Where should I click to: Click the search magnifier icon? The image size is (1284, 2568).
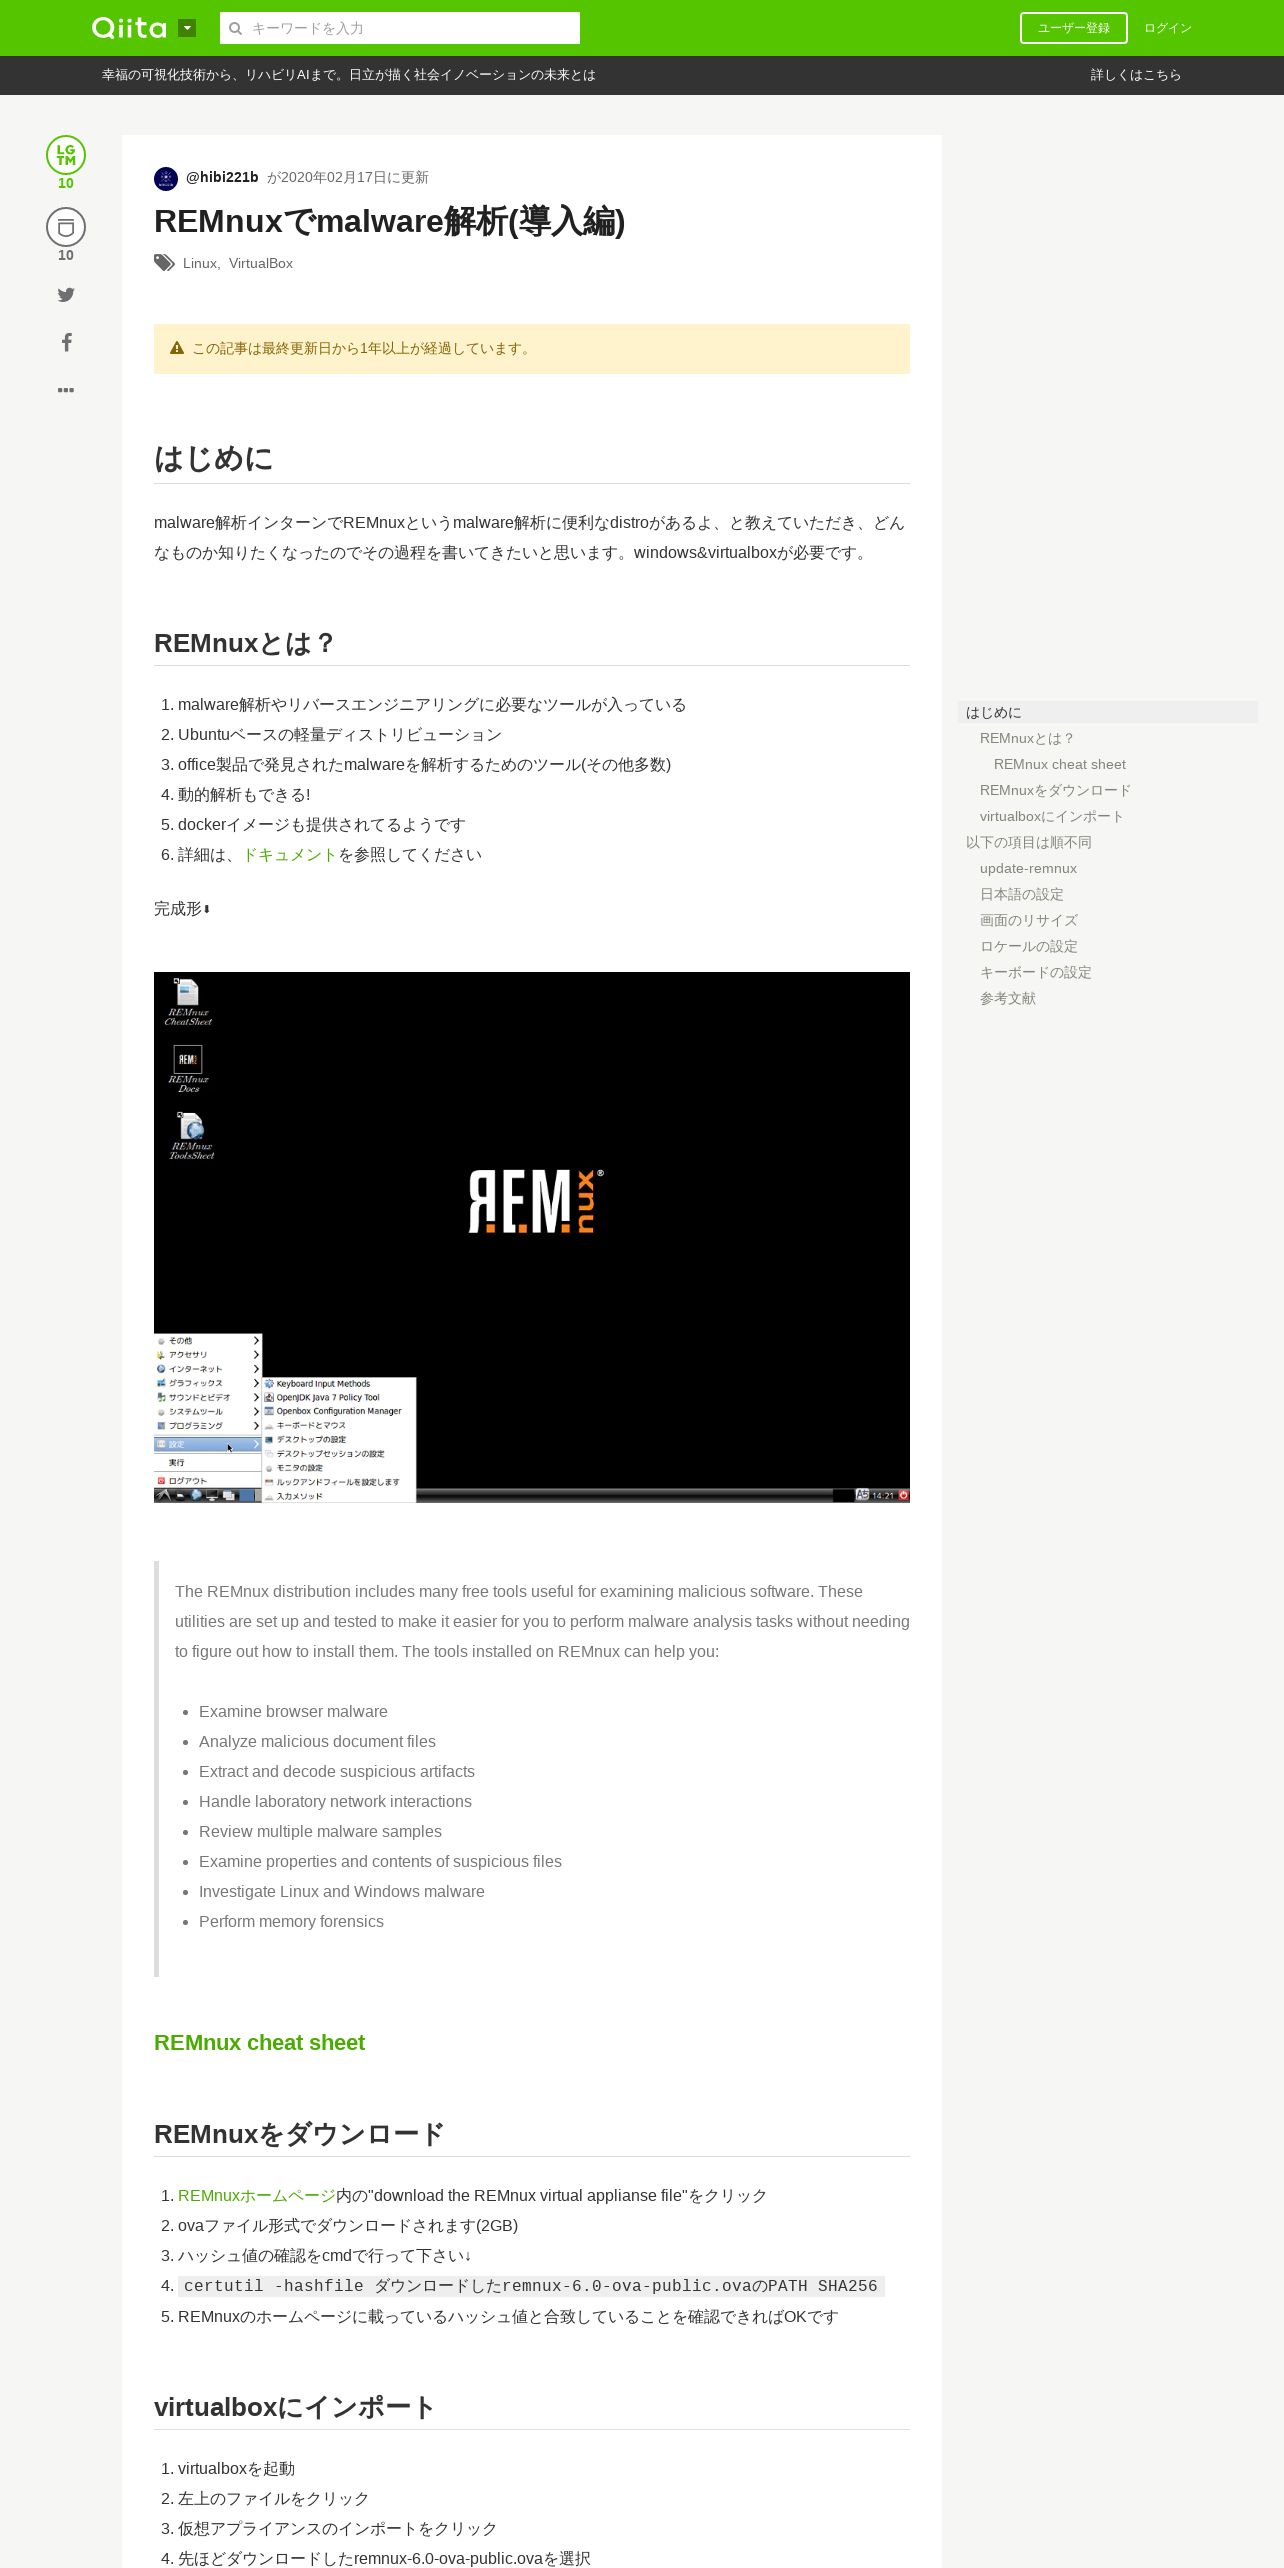(x=236, y=29)
